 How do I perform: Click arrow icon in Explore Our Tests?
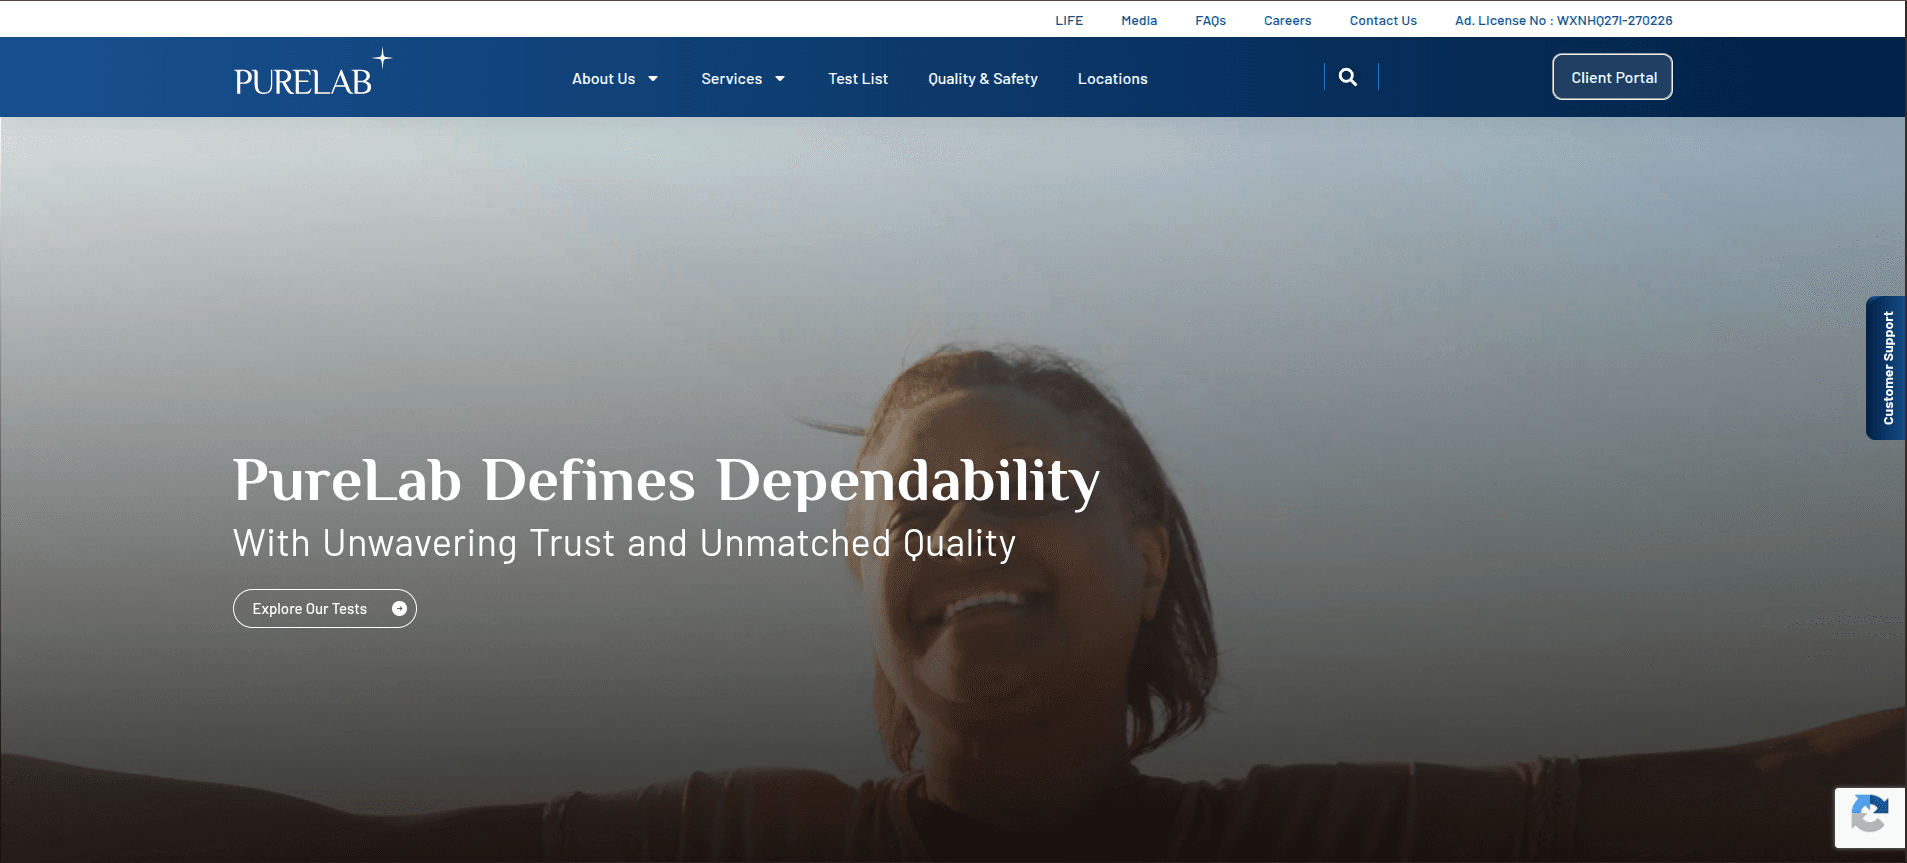(x=399, y=609)
